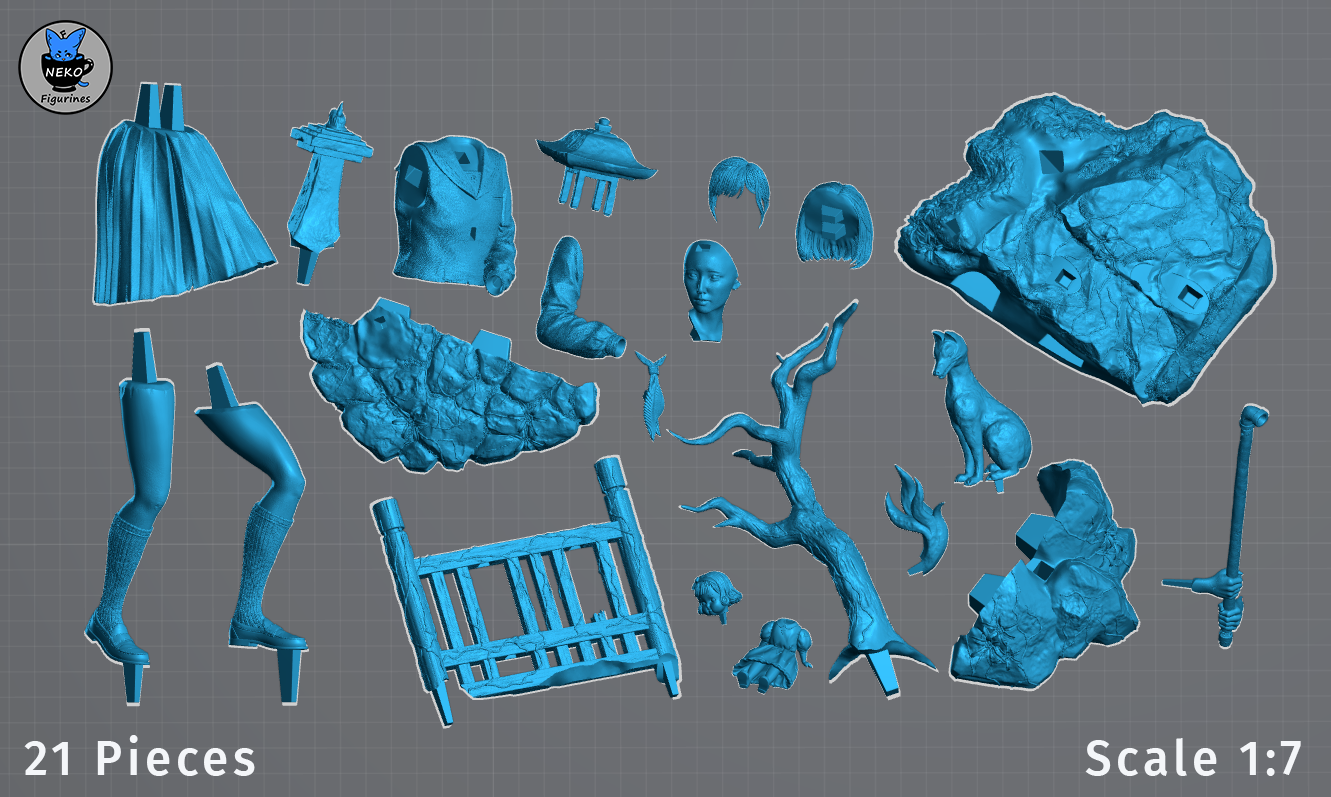Click the Neko Figurines logo

[66, 66]
